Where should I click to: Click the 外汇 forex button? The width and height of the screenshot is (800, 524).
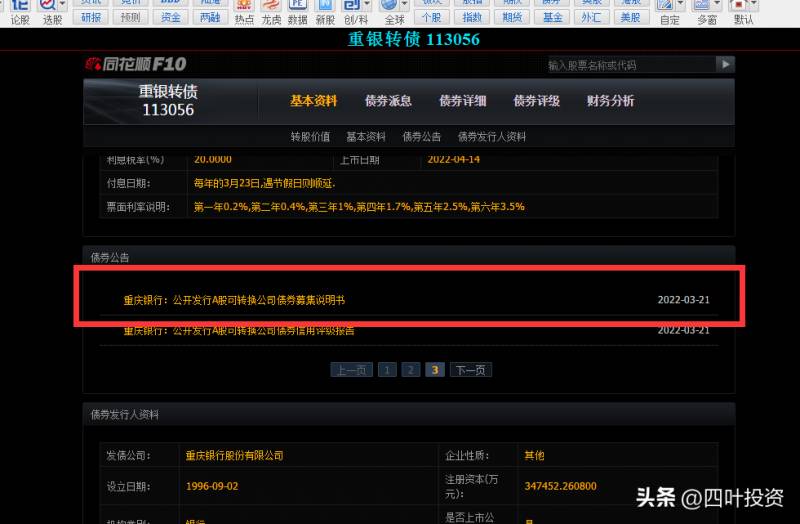click(x=591, y=17)
